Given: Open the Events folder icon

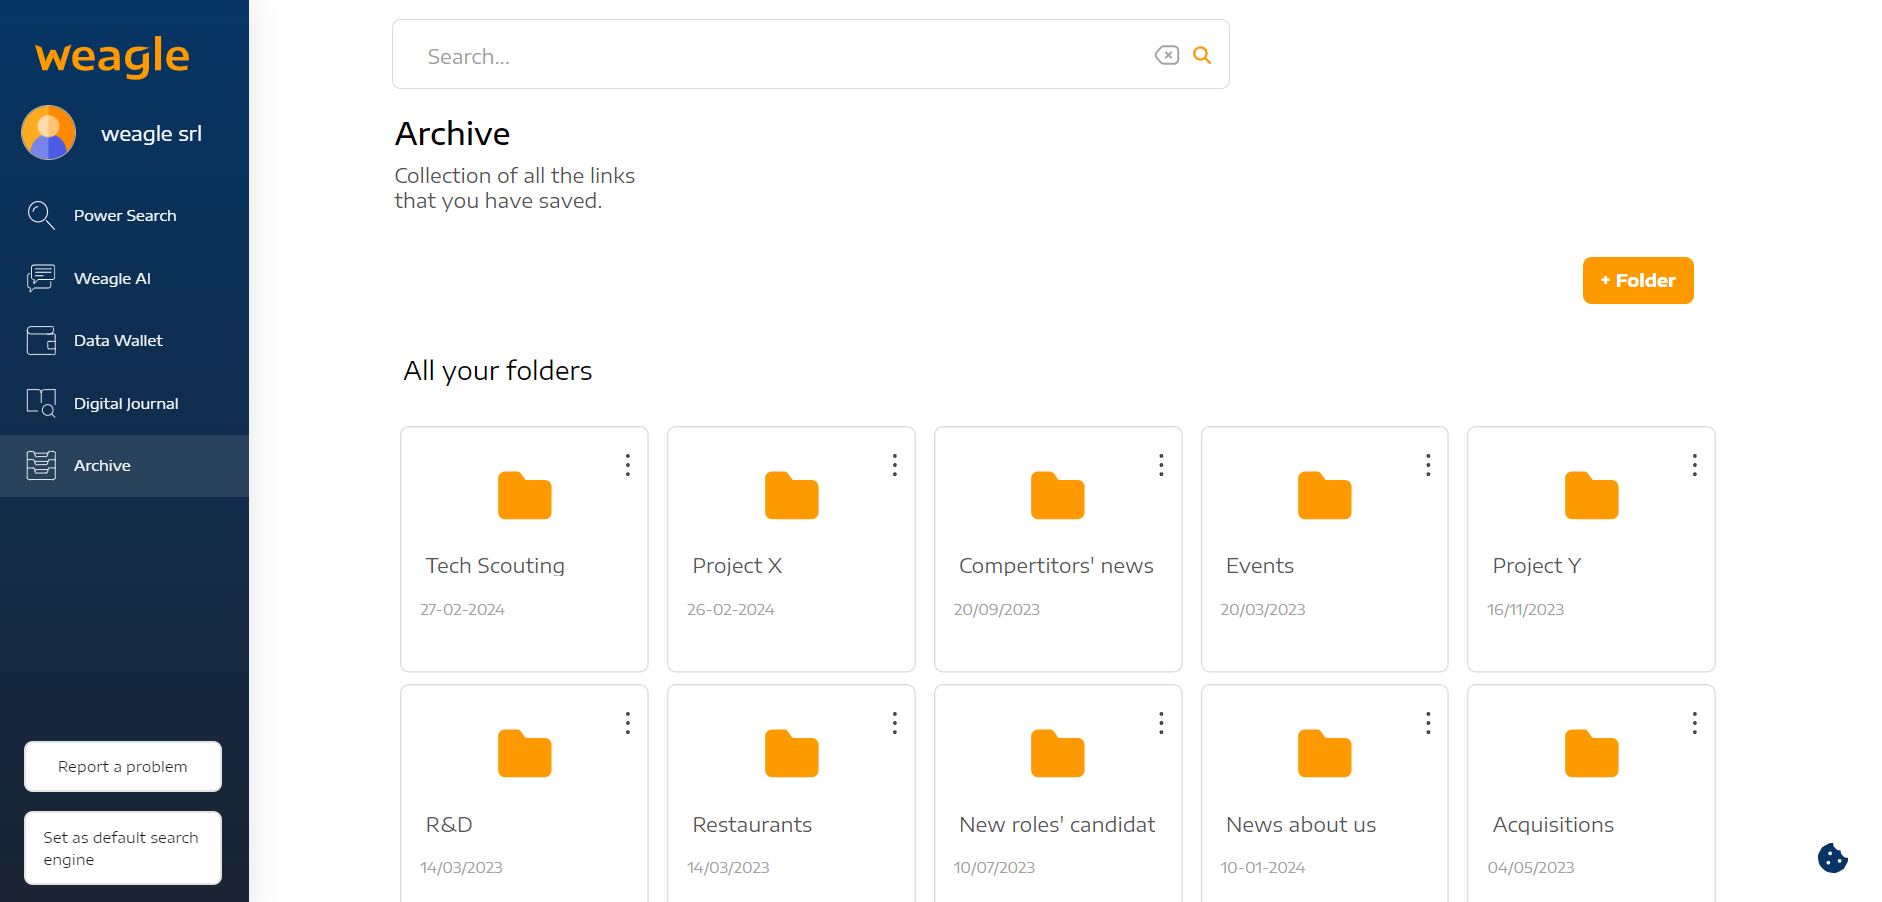Looking at the screenshot, I should coord(1324,496).
